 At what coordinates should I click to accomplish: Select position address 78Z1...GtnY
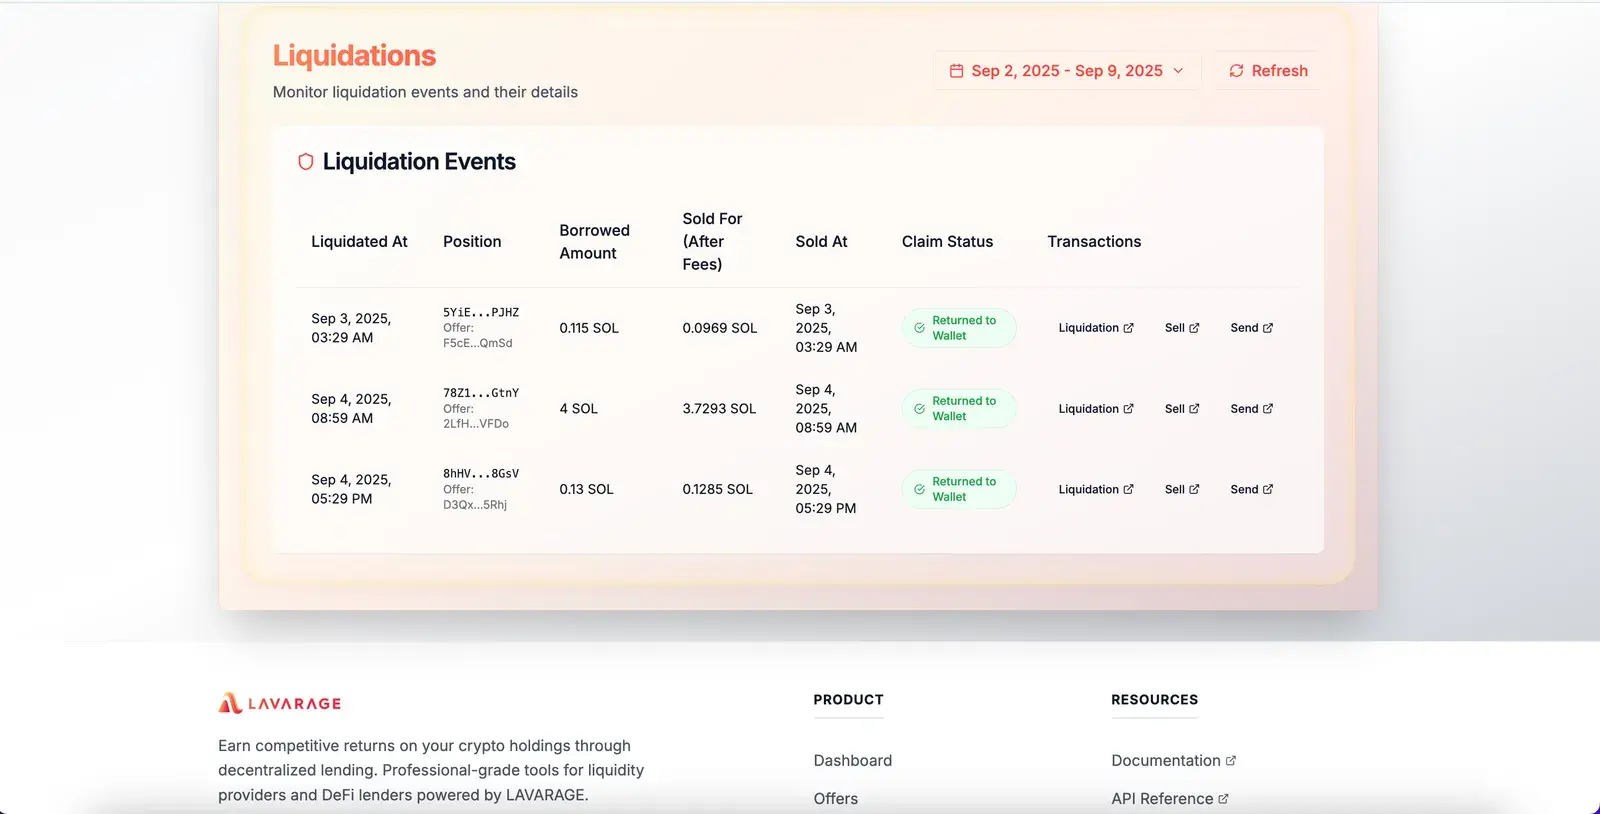click(481, 393)
